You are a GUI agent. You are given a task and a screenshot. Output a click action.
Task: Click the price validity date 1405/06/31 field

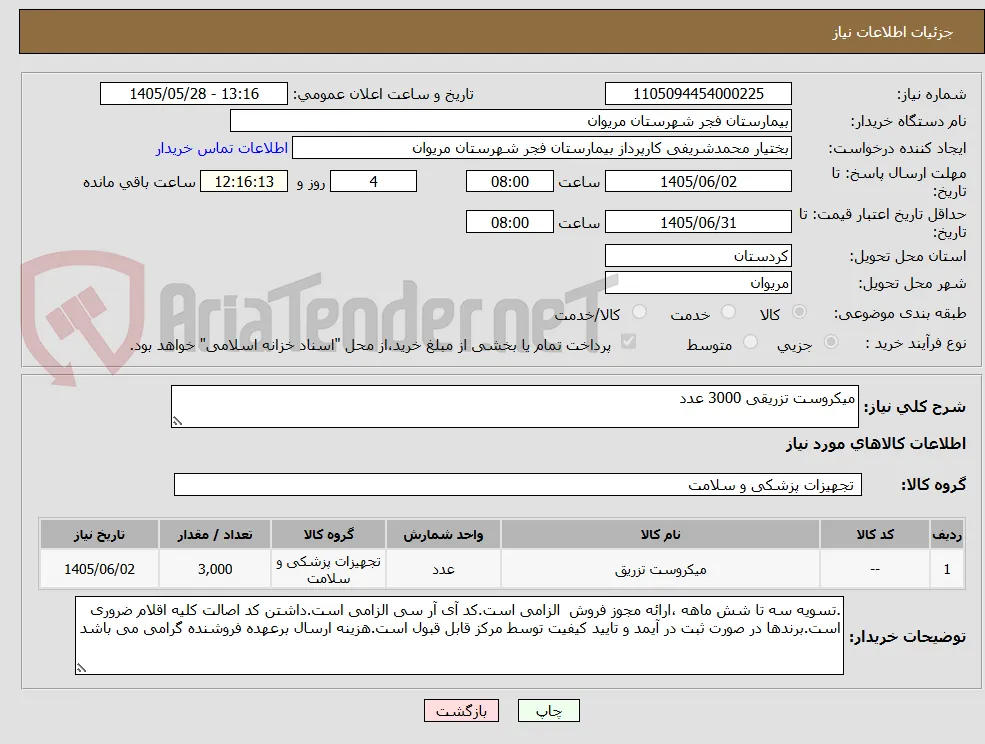[x=698, y=222]
